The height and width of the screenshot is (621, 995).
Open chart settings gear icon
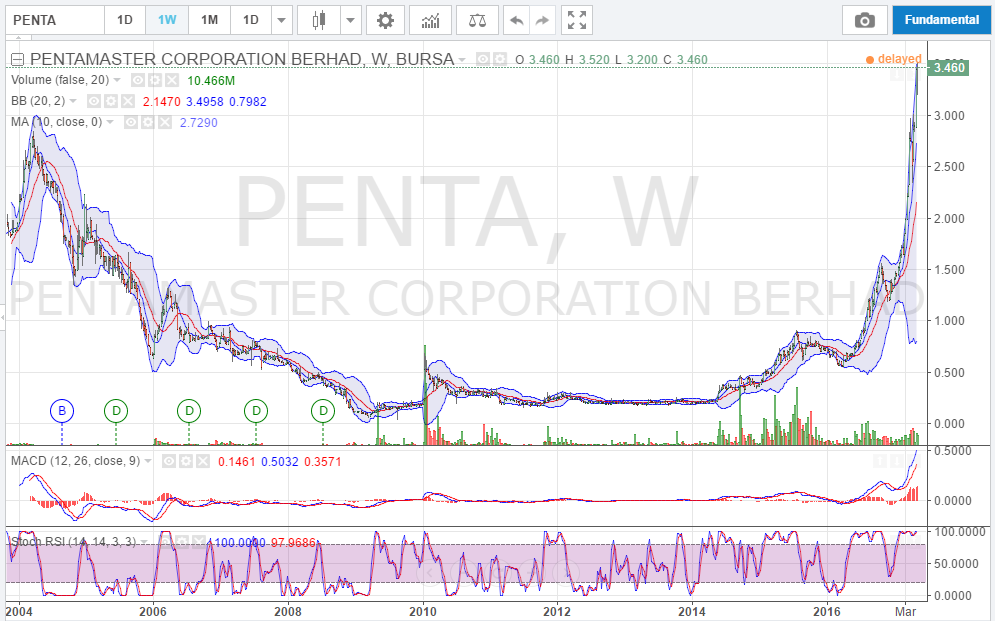(x=385, y=20)
